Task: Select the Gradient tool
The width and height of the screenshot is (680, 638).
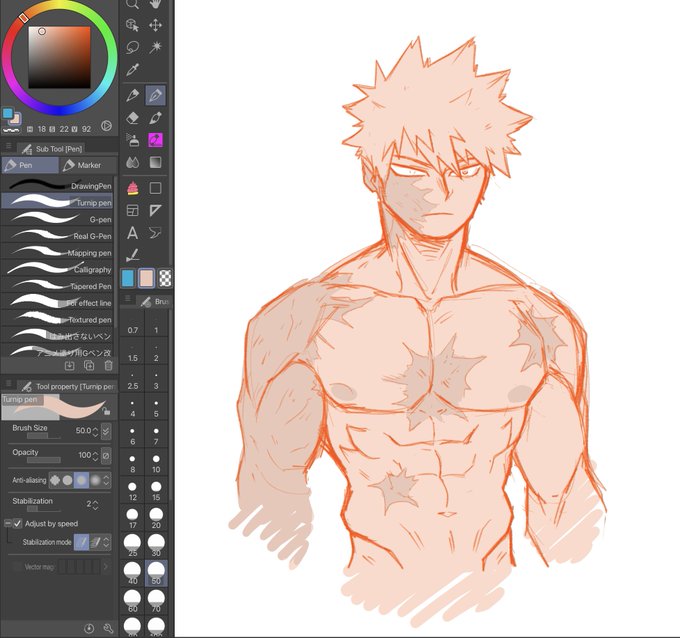Action: click(155, 162)
